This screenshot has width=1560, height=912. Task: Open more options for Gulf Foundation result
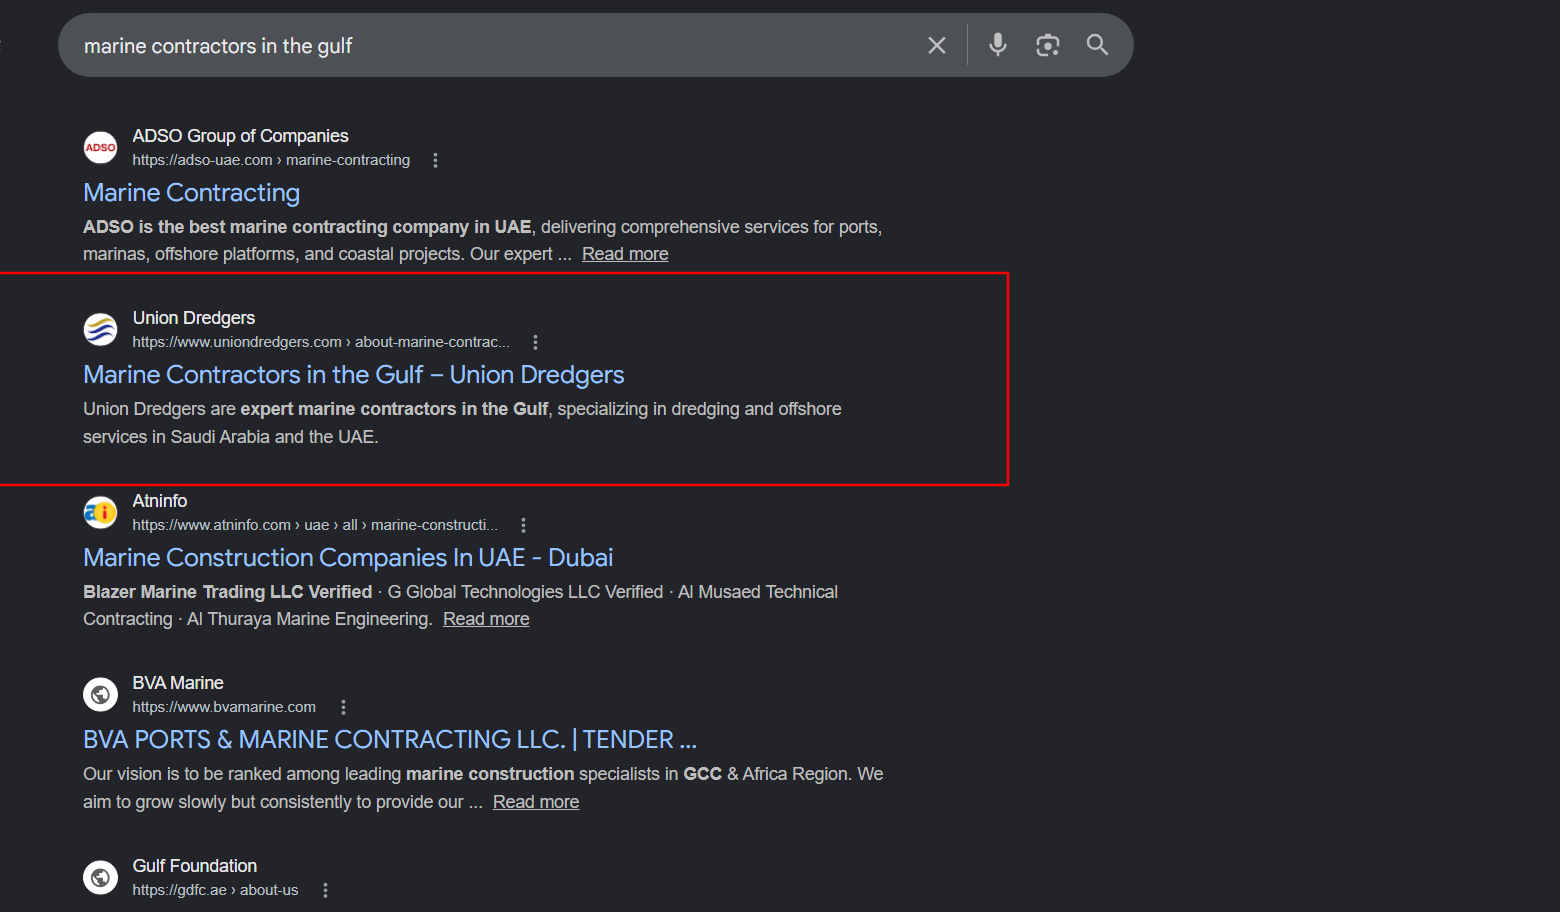(325, 890)
